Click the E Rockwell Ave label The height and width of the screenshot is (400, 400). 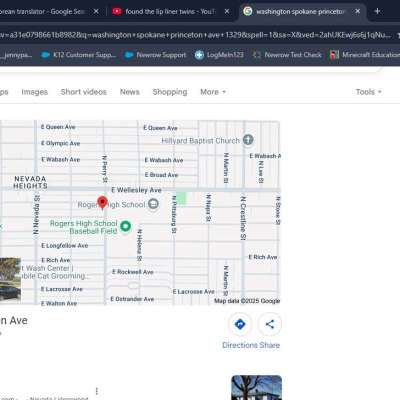pyautogui.click(x=133, y=272)
